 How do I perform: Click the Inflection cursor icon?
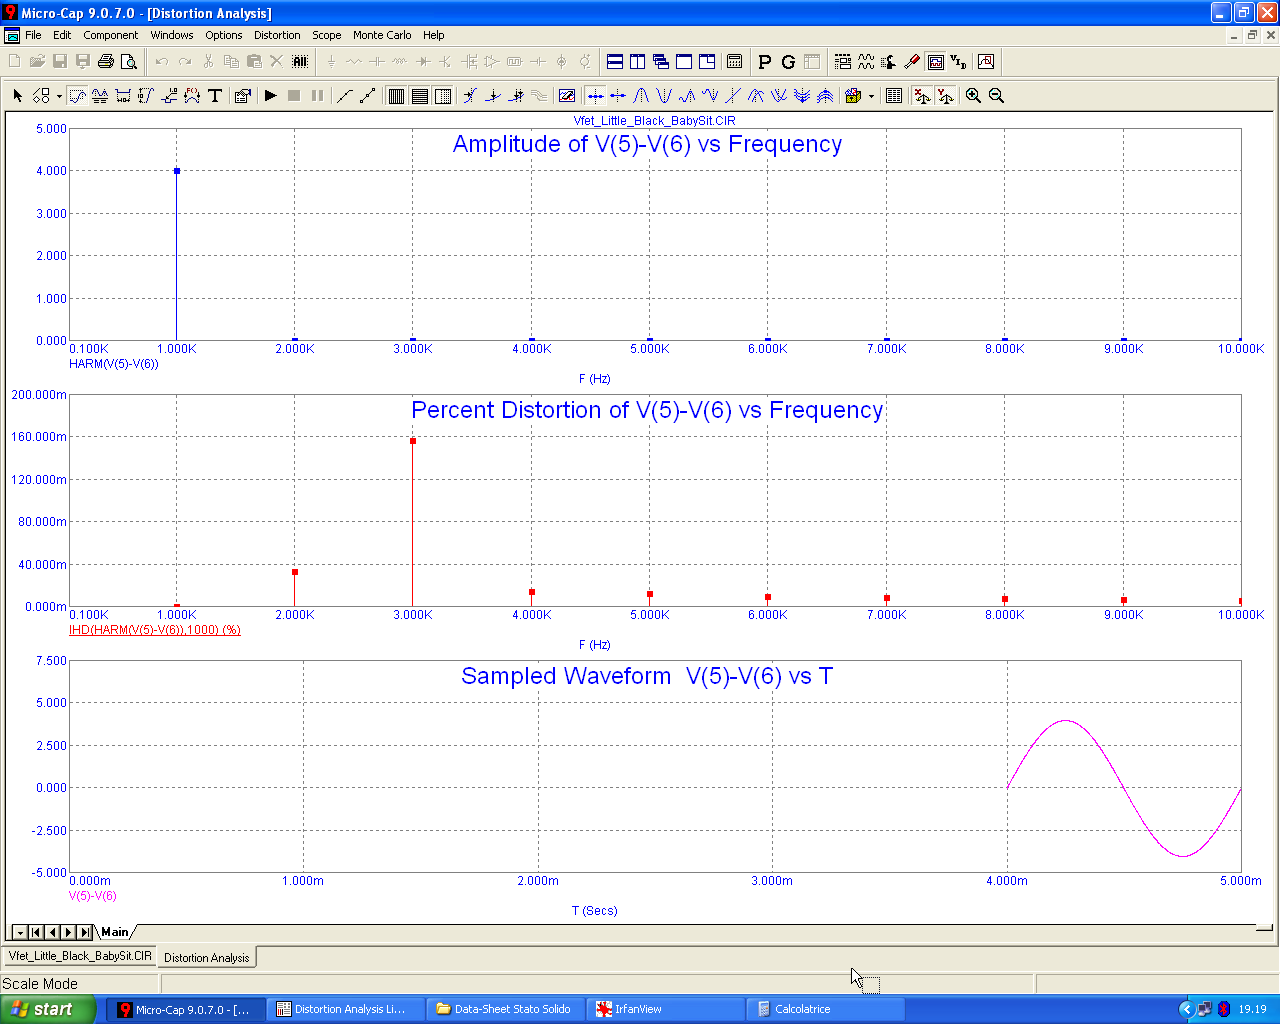[733, 96]
